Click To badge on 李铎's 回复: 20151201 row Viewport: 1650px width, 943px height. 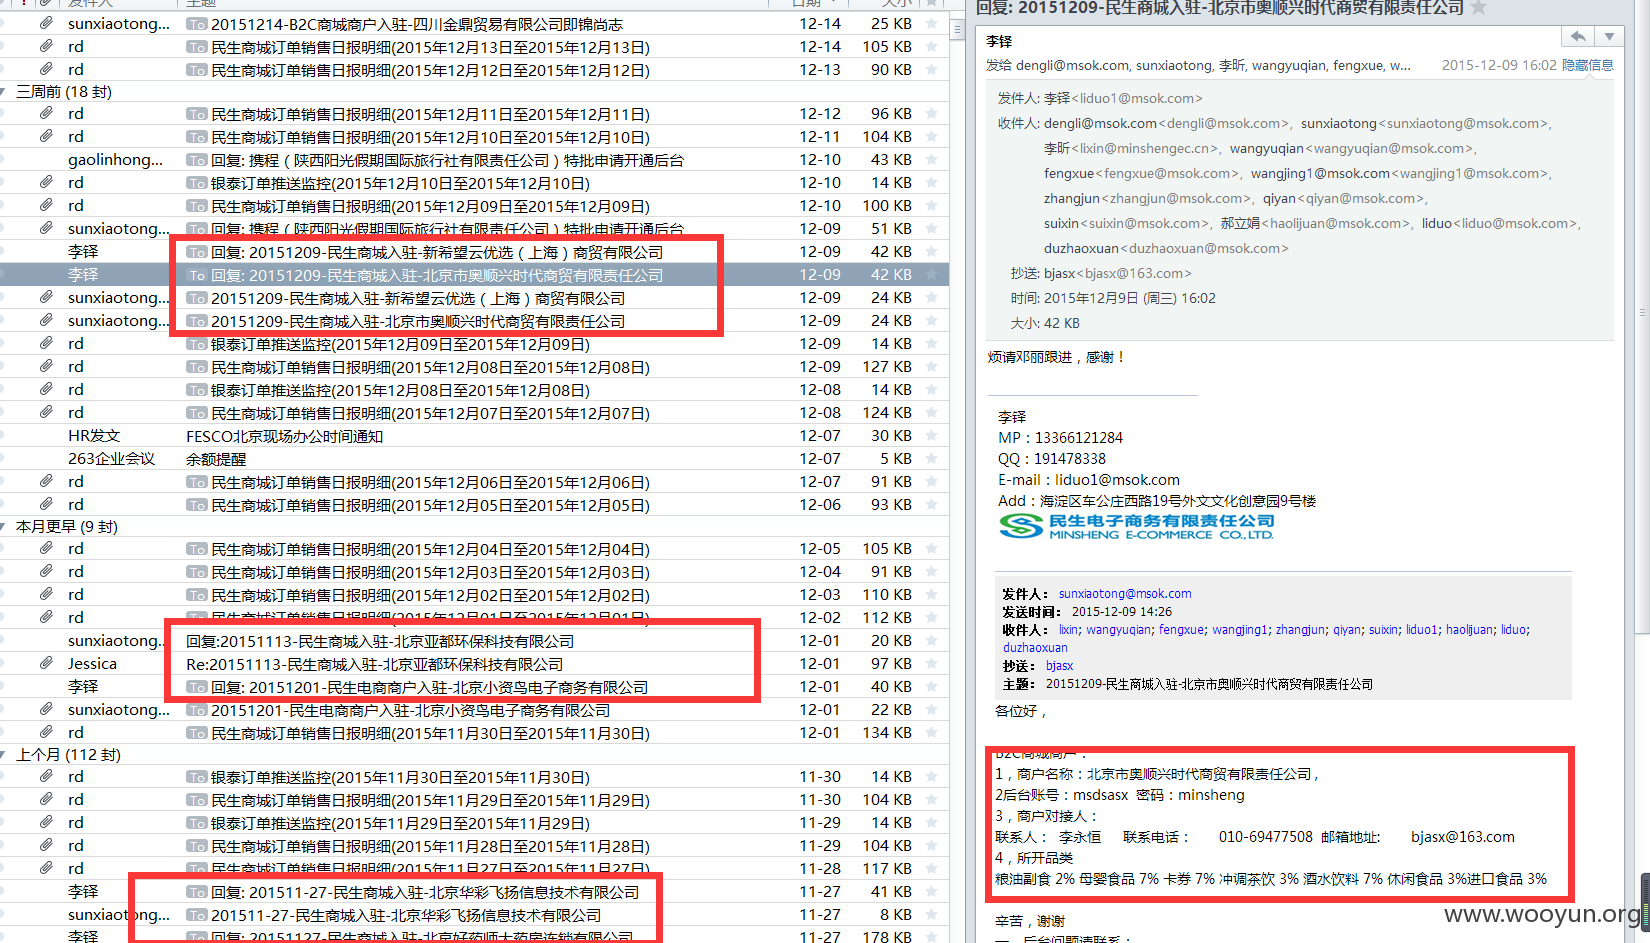(x=197, y=687)
